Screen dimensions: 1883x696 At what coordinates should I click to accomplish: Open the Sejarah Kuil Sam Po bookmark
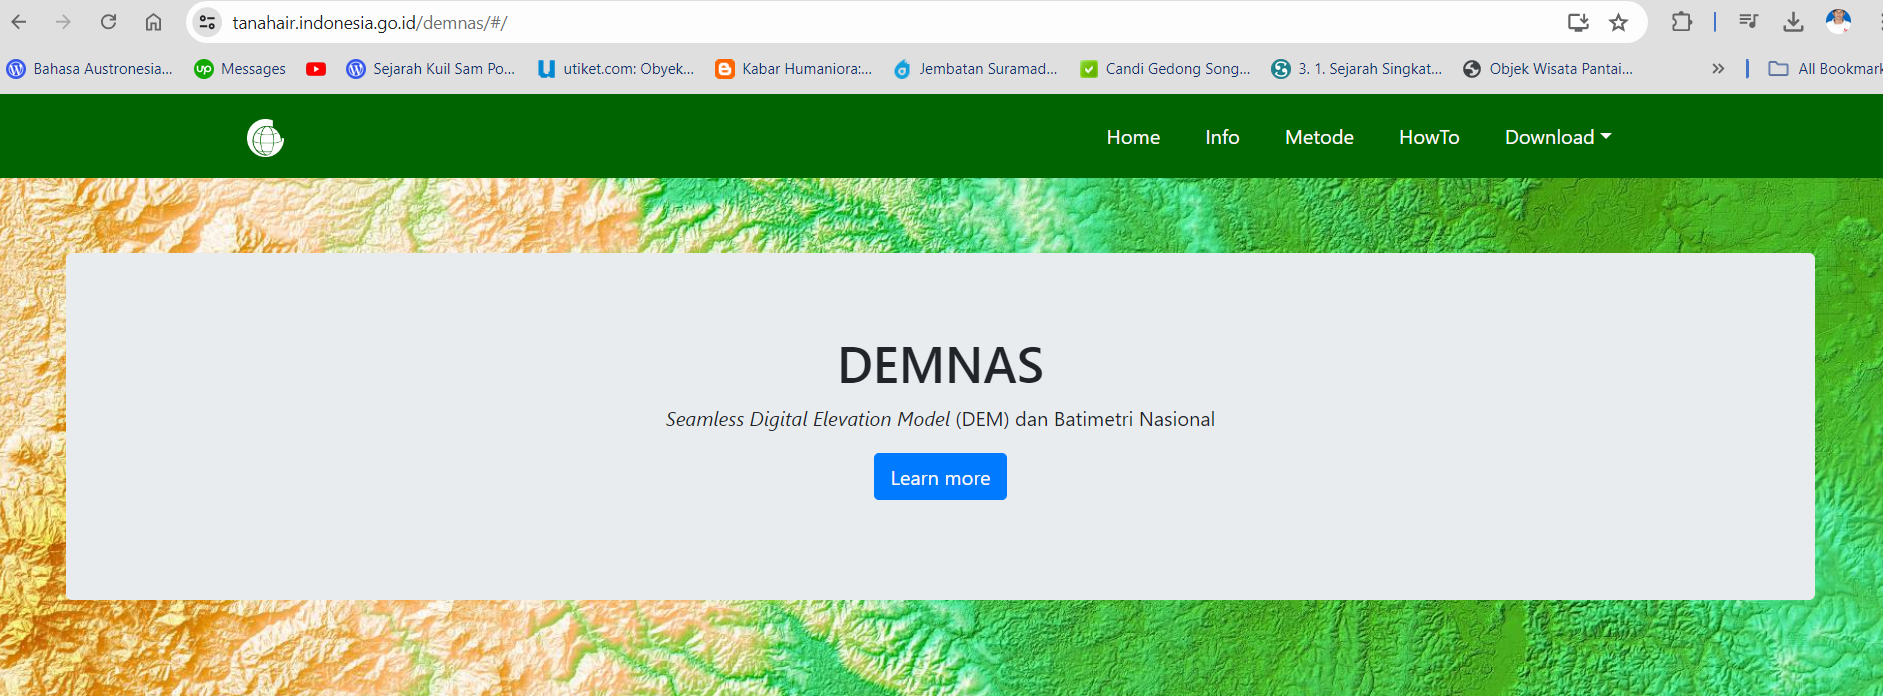(x=431, y=69)
